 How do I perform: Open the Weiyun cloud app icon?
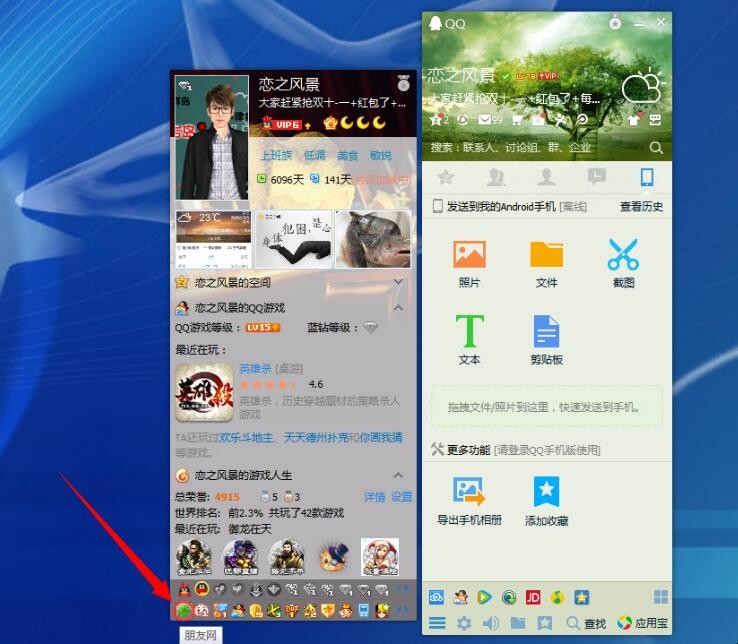436,597
